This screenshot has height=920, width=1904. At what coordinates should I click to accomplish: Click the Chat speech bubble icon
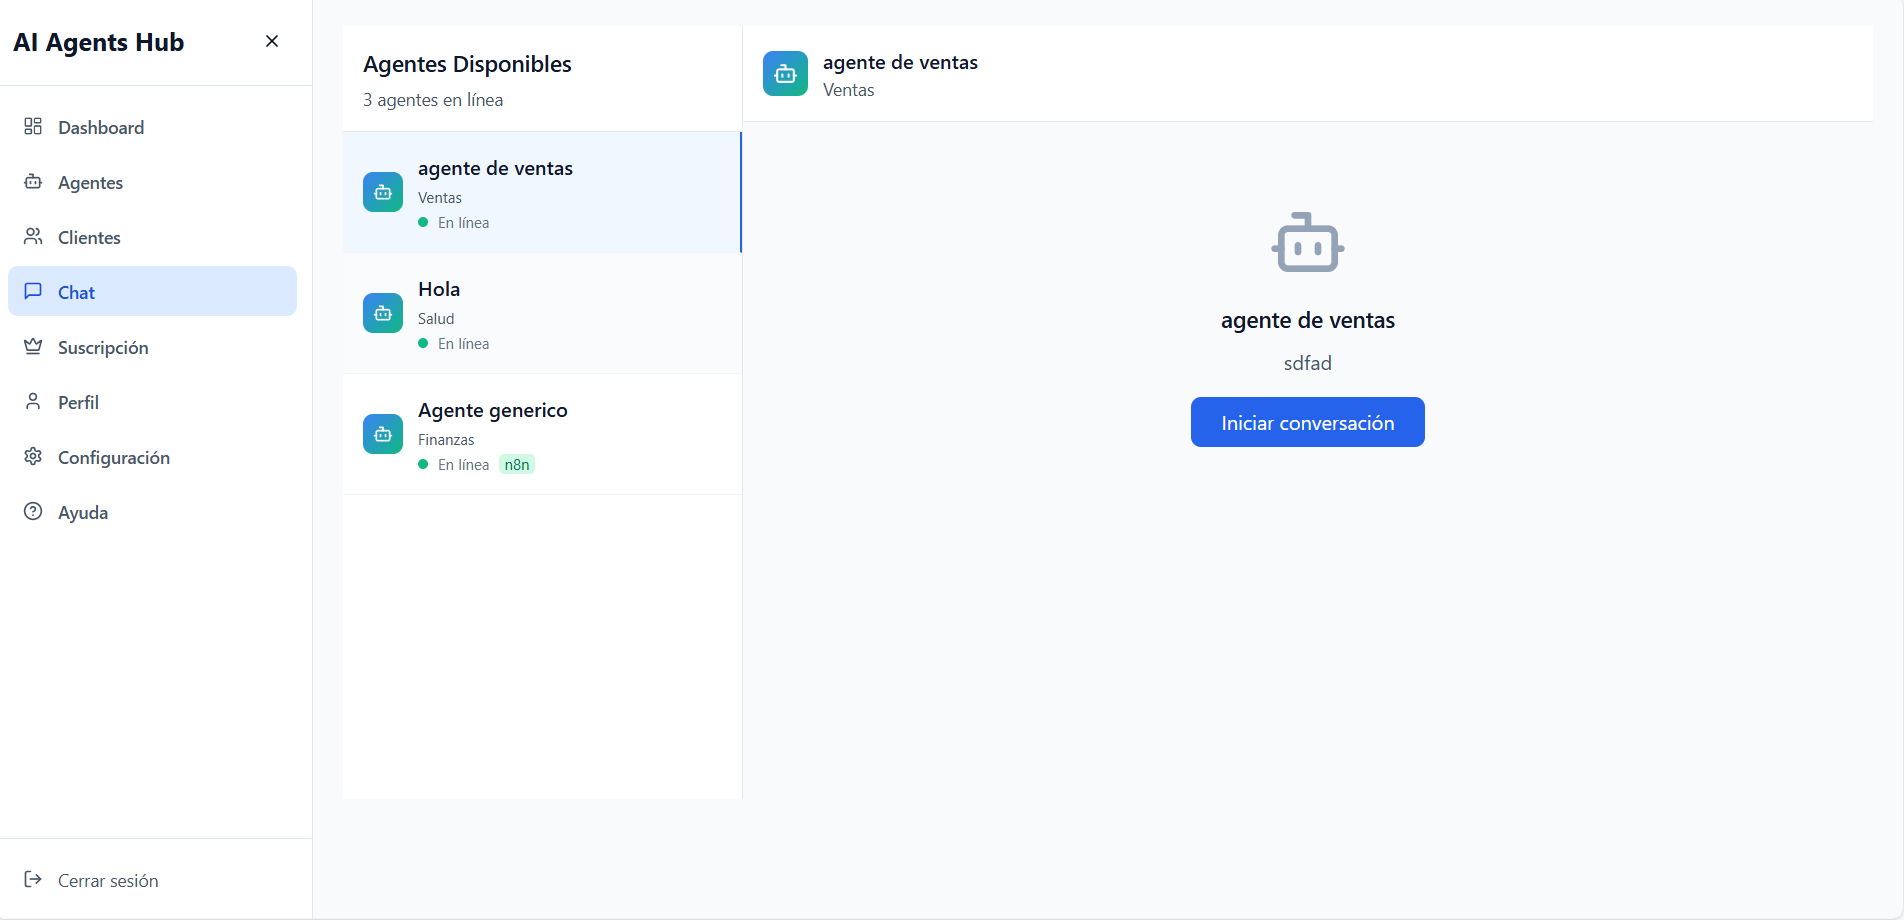[33, 291]
